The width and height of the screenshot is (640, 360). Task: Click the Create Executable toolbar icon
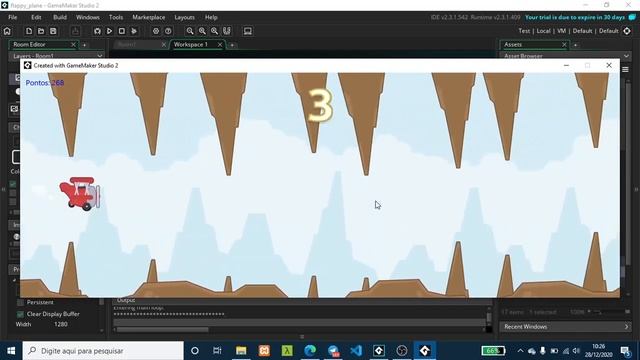click(75, 31)
